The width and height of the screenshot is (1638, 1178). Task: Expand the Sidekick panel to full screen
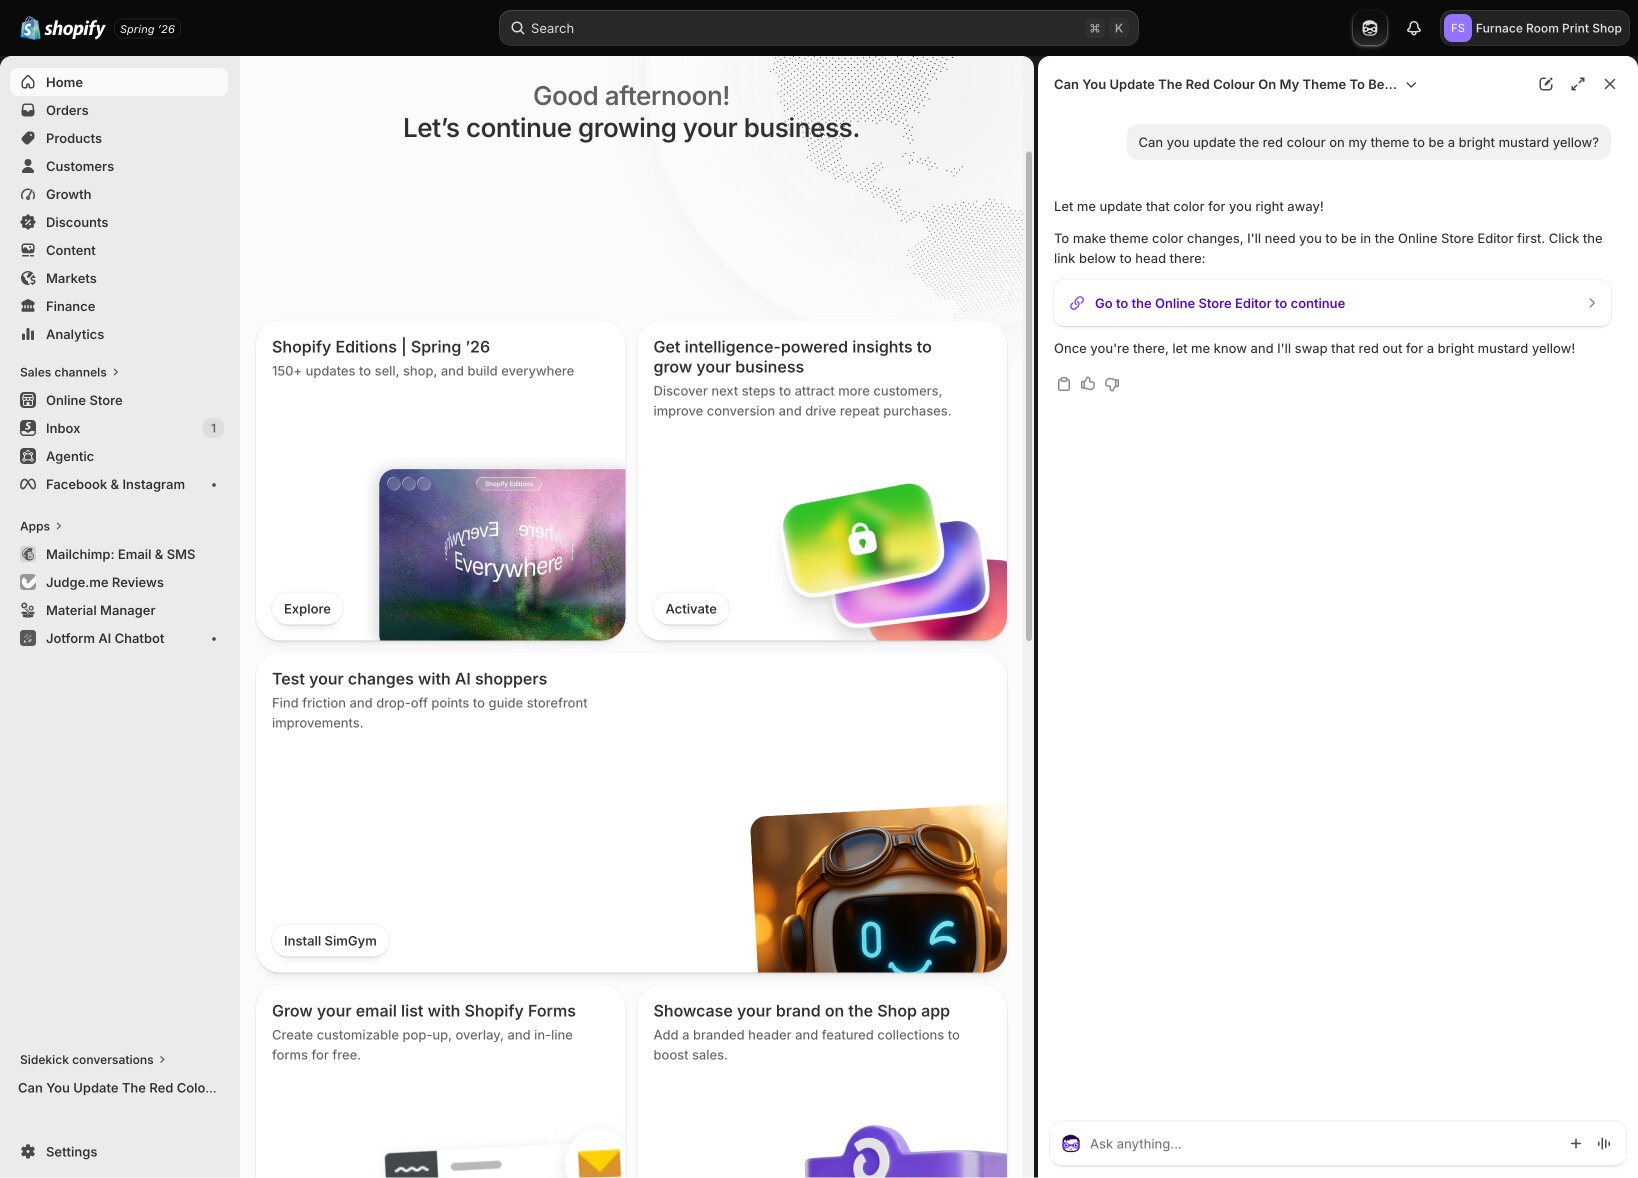[x=1578, y=84]
